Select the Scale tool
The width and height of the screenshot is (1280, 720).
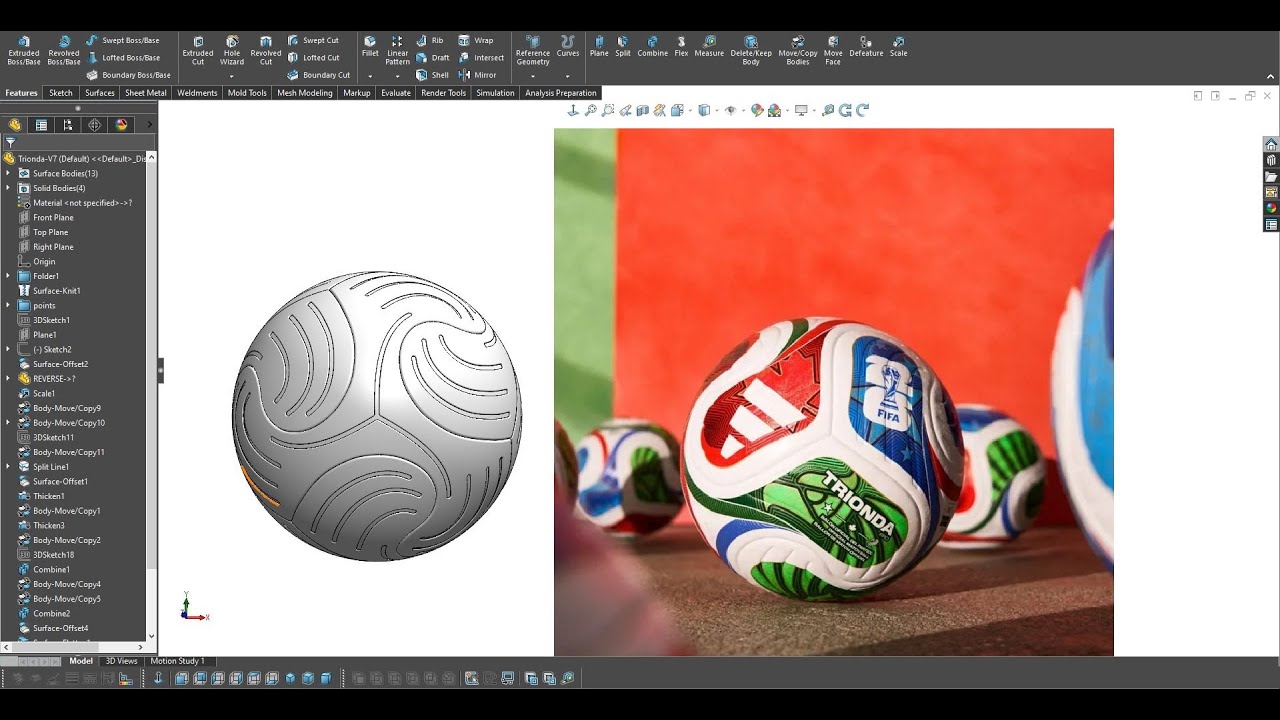coord(899,46)
